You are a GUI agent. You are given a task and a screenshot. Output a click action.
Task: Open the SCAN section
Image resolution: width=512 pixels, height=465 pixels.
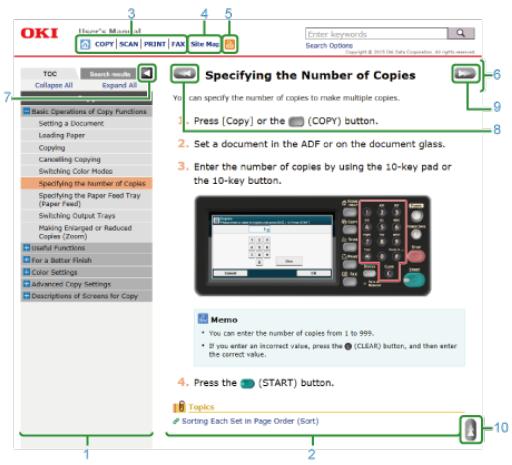coord(129,44)
